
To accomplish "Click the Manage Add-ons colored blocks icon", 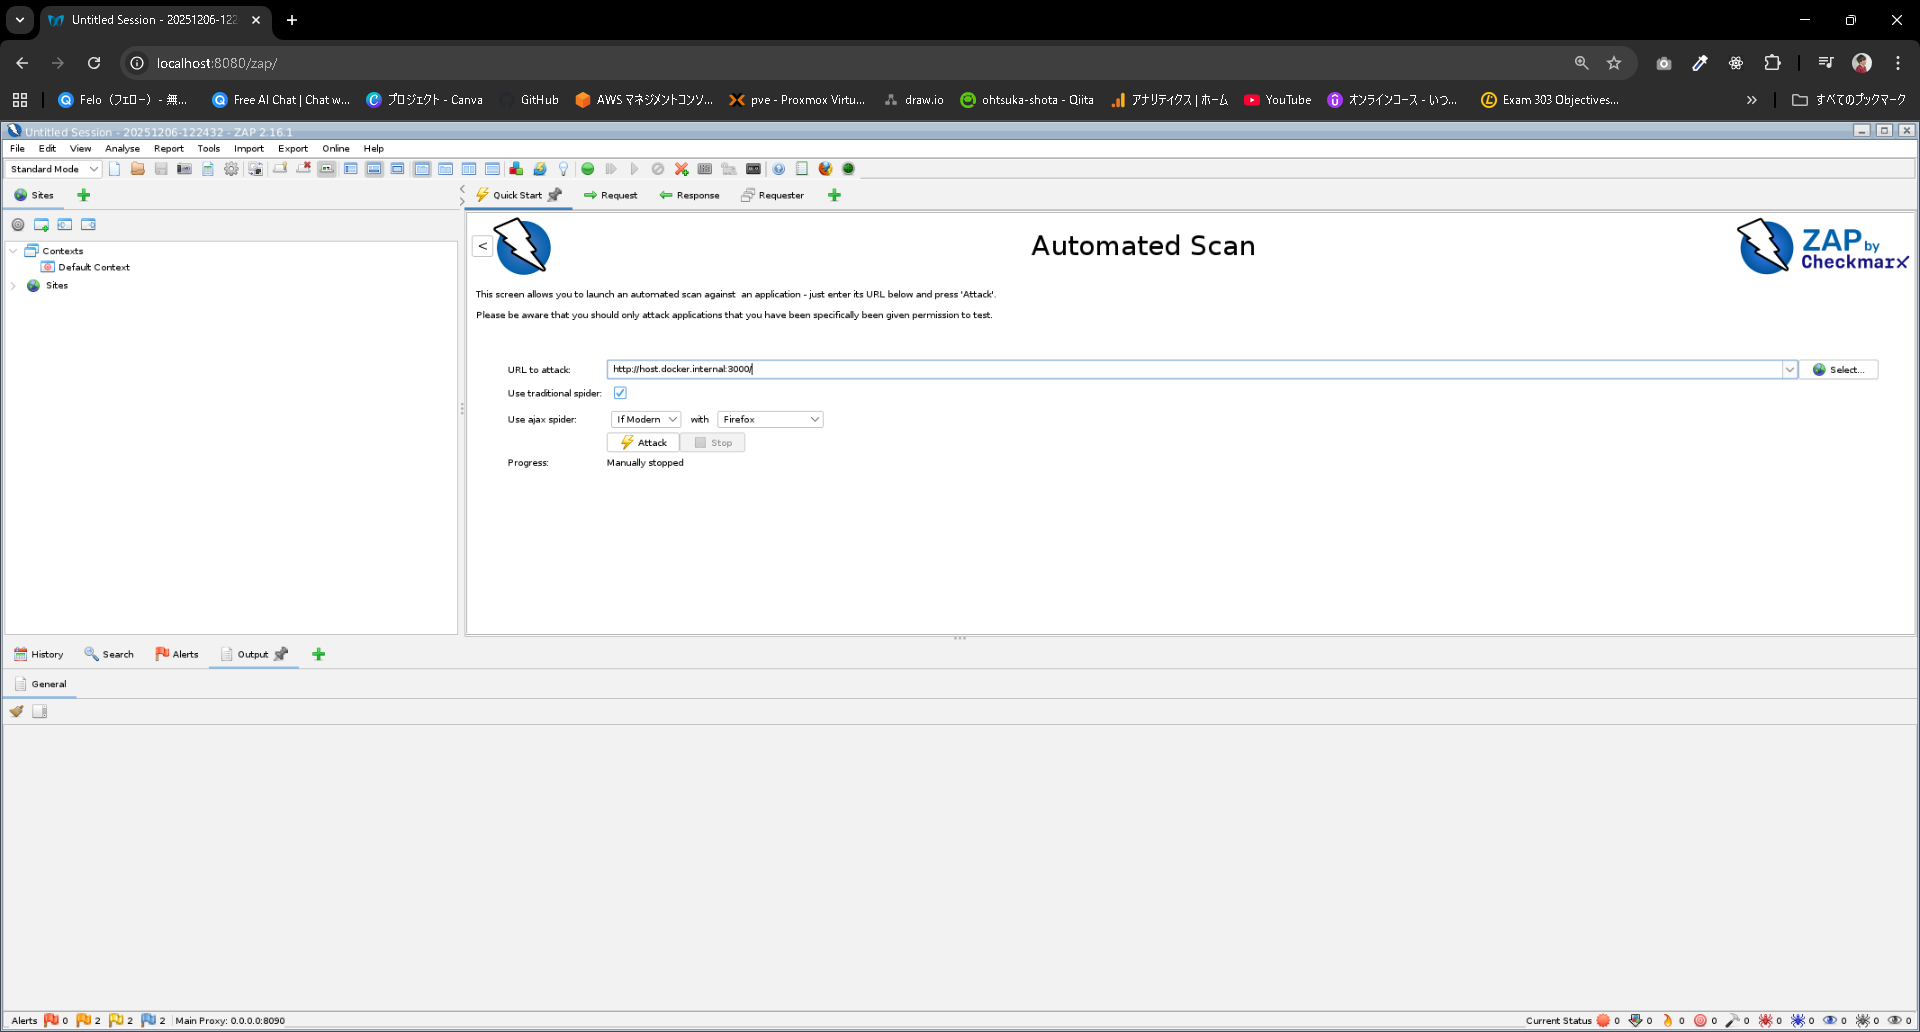I will pyautogui.click(x=516, y=169).
